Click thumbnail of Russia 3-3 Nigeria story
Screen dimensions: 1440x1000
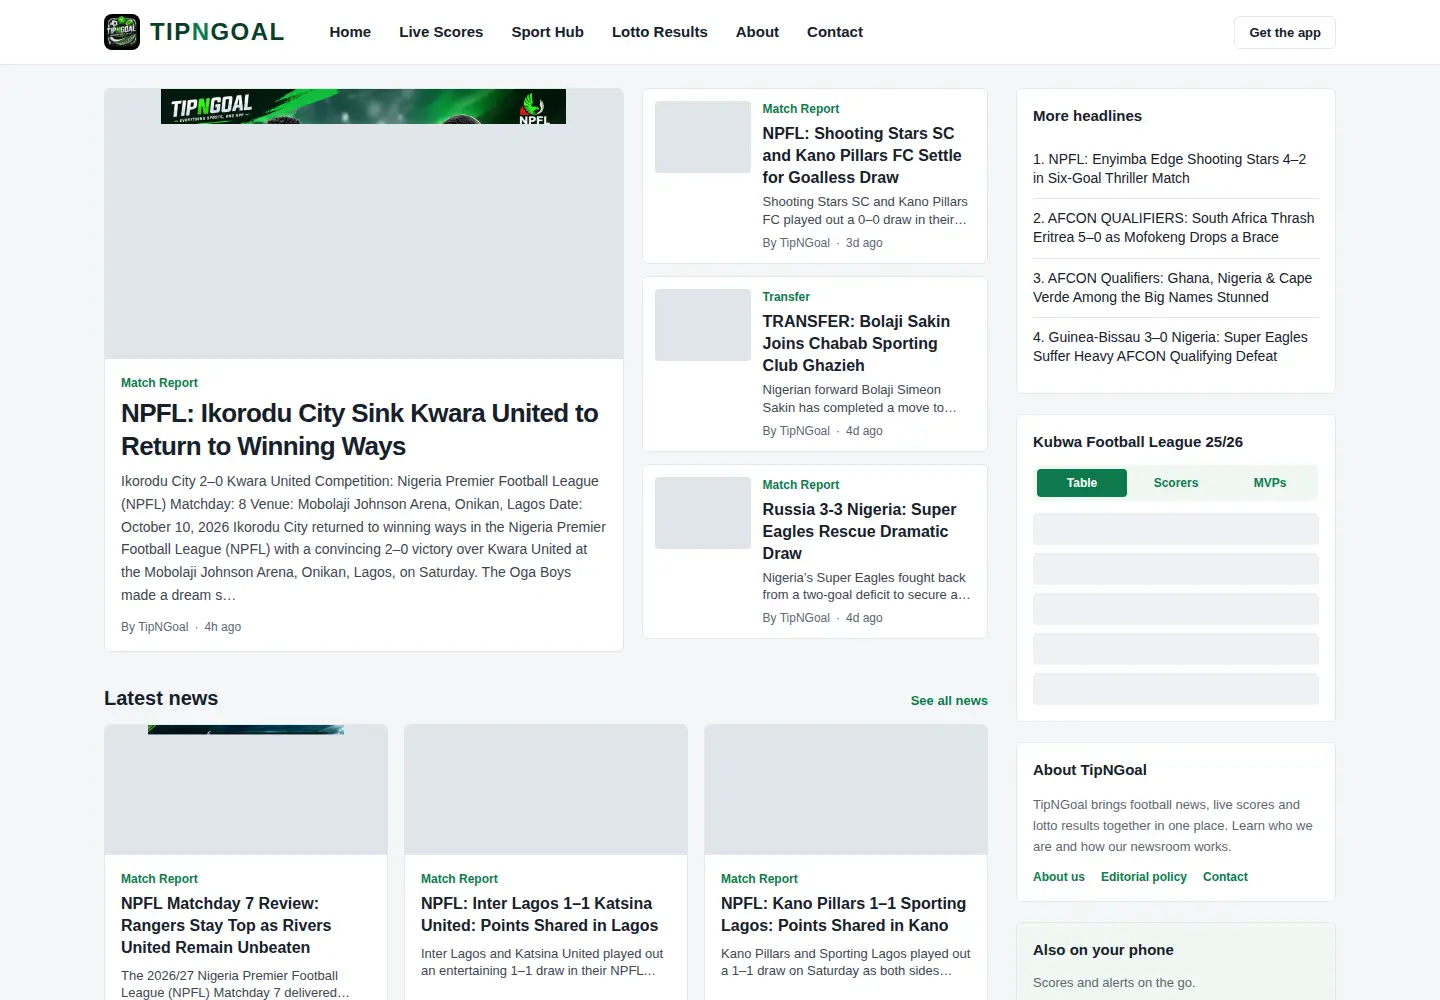(703, 513)
